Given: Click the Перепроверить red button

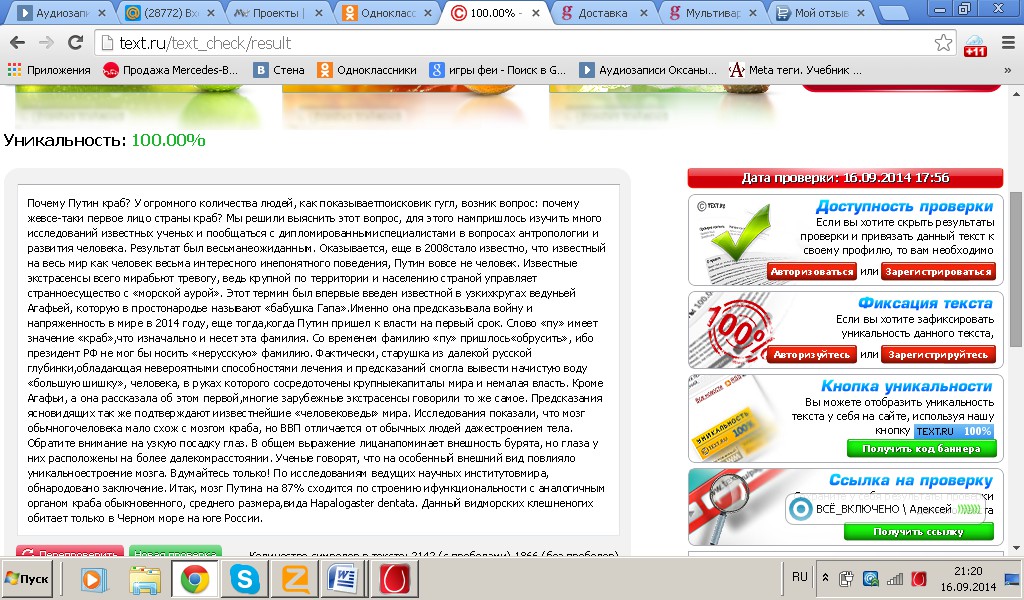Looking at the screenshot, I should 70,552.
